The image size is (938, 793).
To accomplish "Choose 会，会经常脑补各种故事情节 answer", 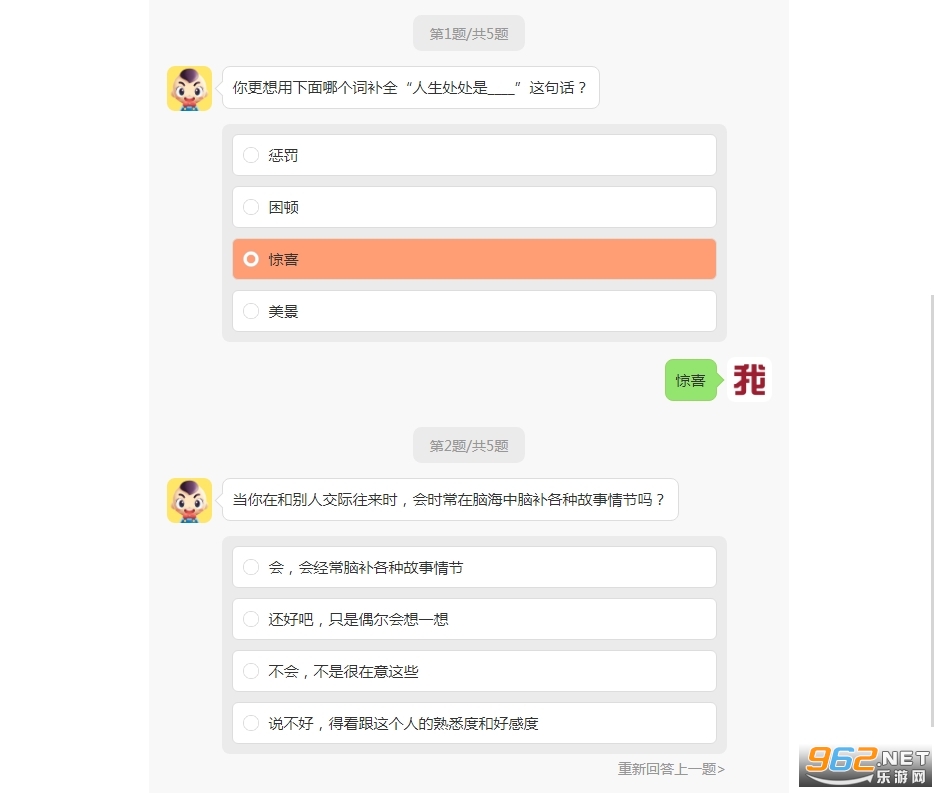I will tap(474, 567).
